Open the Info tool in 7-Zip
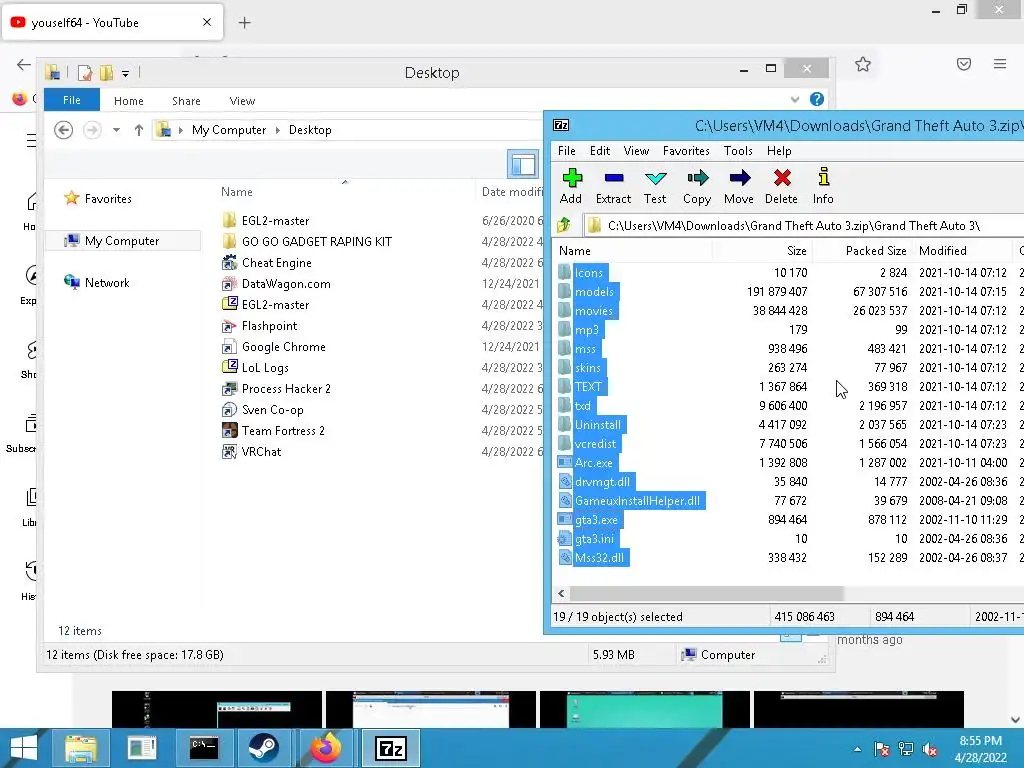Screen dimensions: 1024x768 pos(823,187)
